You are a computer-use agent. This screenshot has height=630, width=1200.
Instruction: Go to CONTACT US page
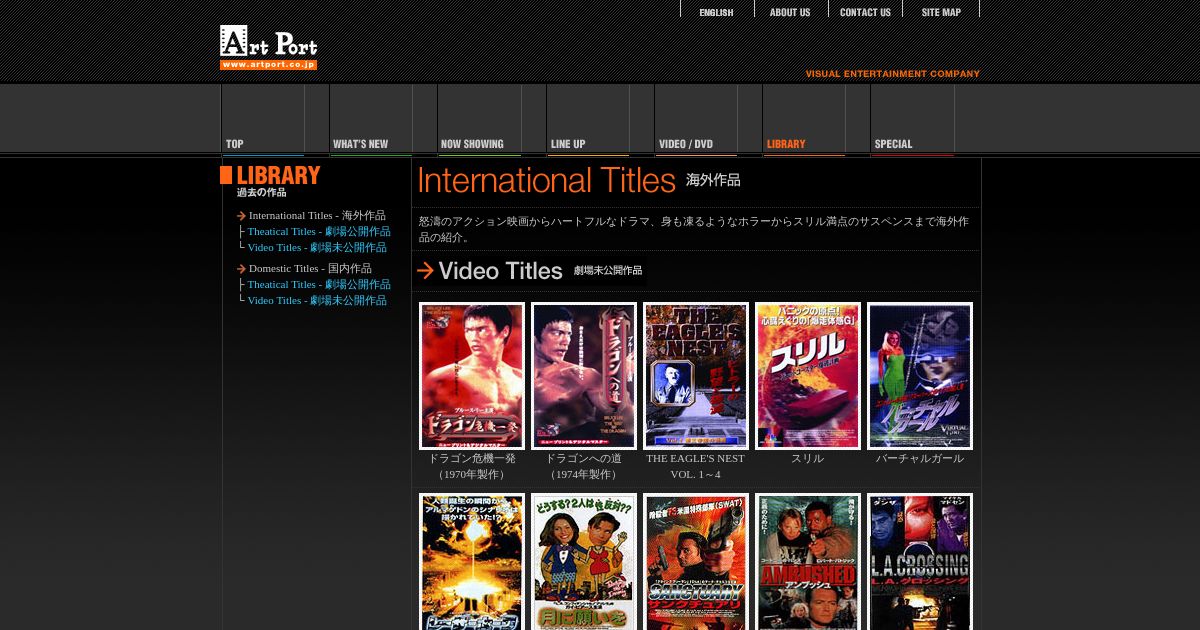tap(865, 12)
